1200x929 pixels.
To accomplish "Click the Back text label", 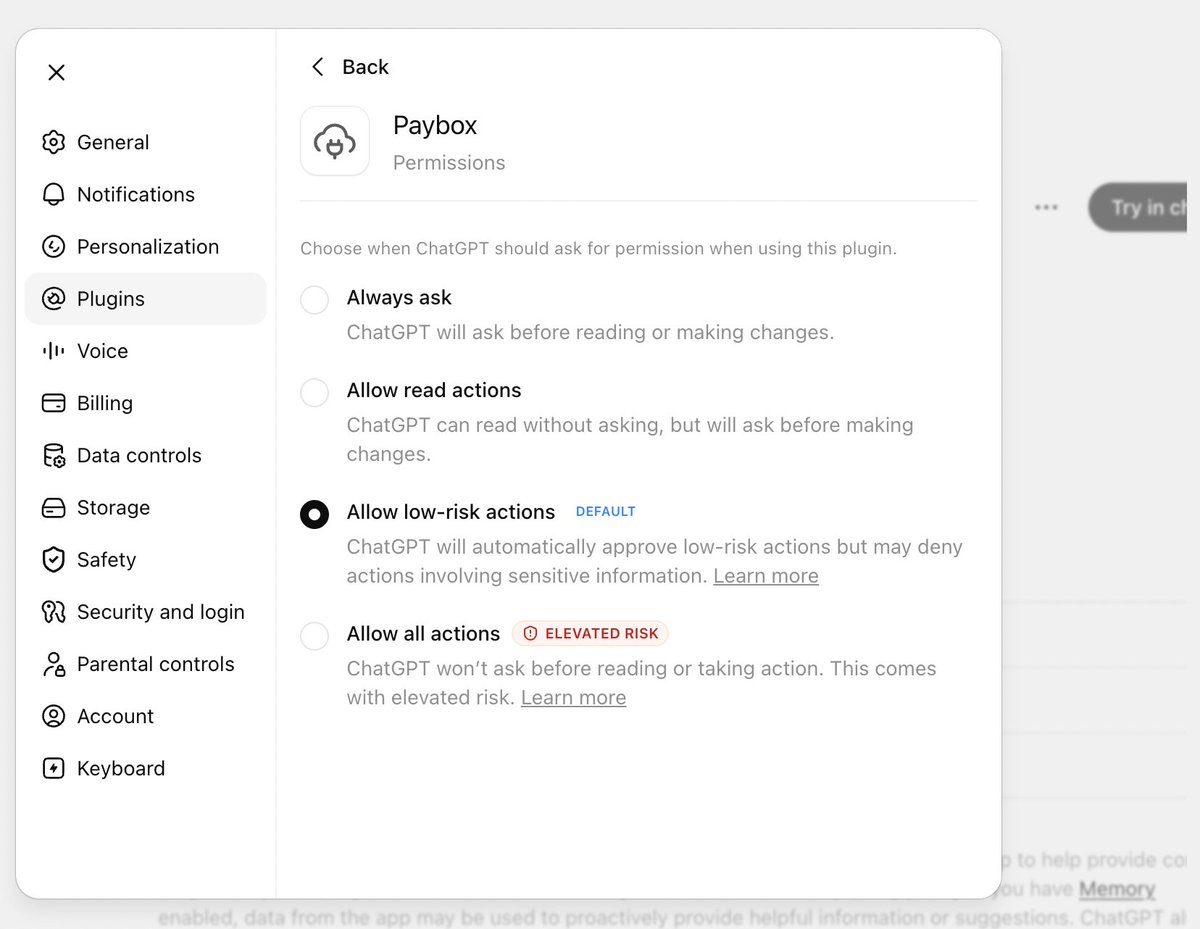I will coord(365,67).
